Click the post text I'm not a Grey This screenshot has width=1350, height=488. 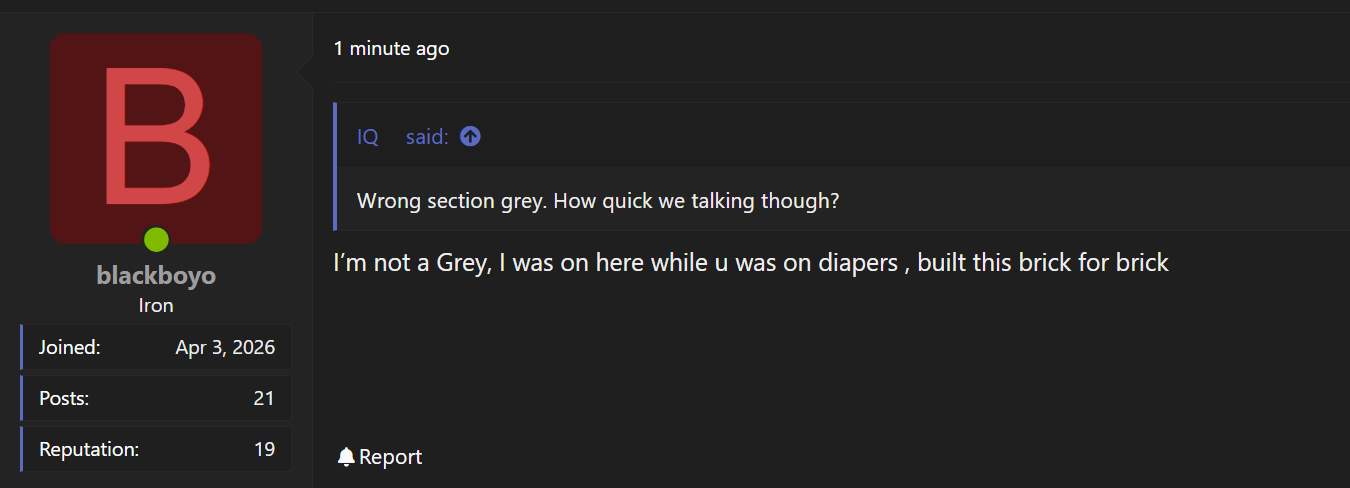pyautogui.click(x=412, y=264)
